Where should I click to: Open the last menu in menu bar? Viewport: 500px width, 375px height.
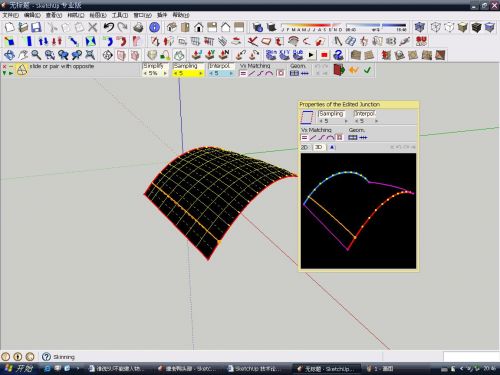click(x=181, y=15)
